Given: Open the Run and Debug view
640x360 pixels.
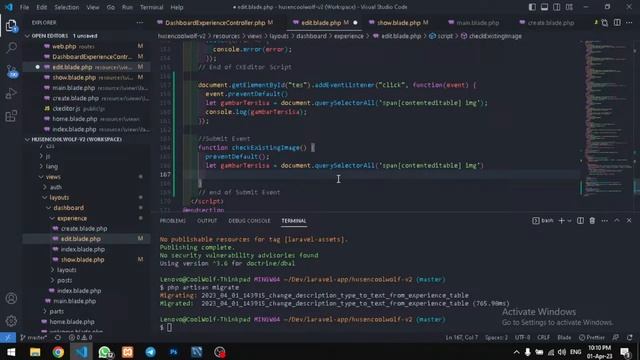Looking at the screenshot, I should [11, 93].
